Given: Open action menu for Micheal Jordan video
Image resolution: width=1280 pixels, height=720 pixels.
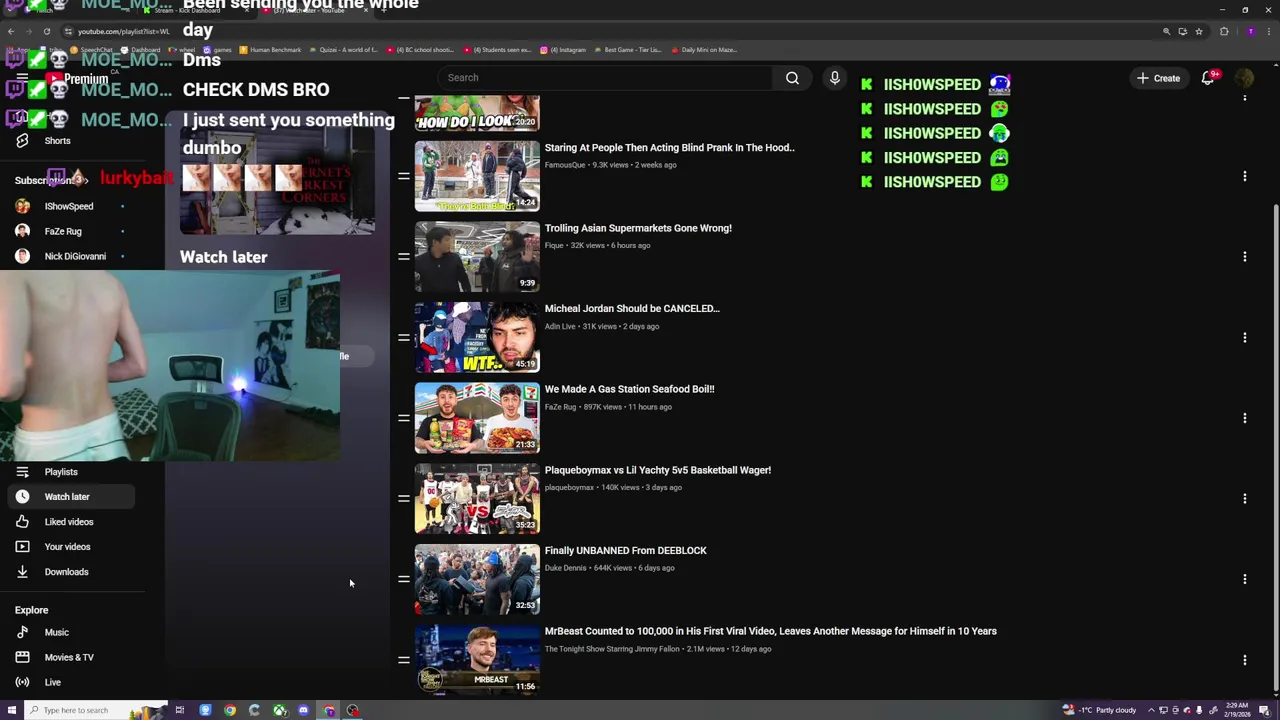Looking at the screenshot, I should tap(1244, 337).
